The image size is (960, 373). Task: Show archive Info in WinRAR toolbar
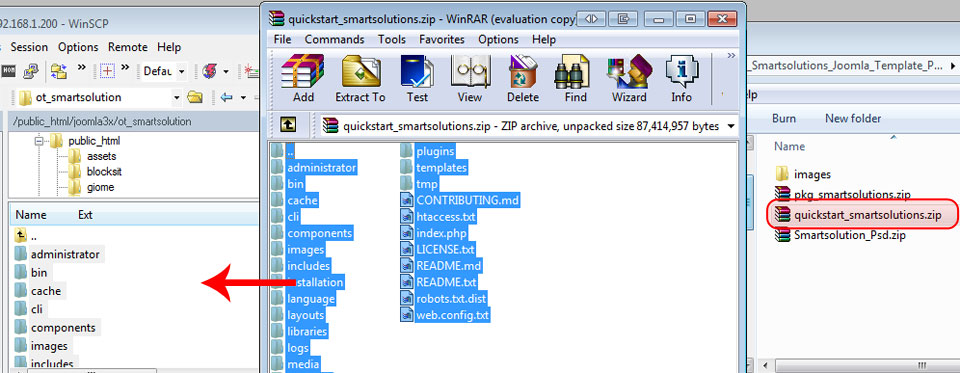[x=681, y=78]
